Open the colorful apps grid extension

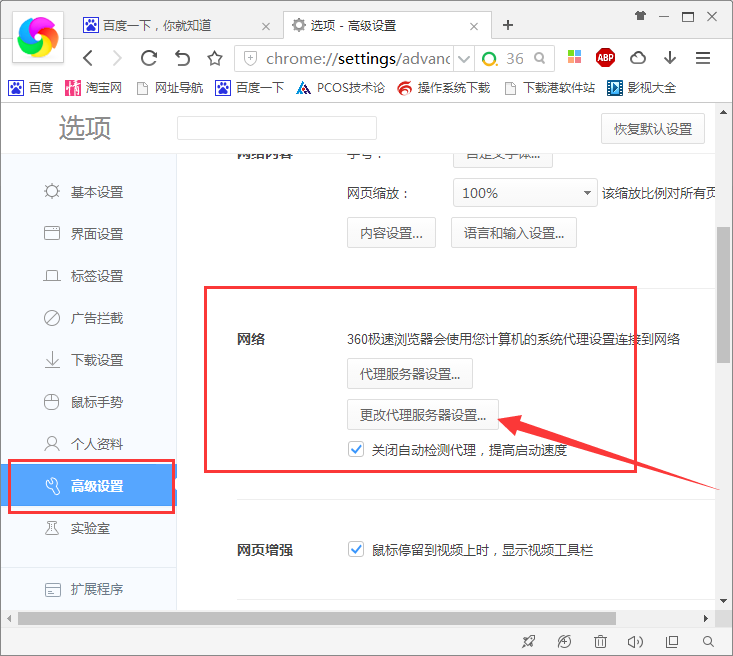(x=575, y=57)
